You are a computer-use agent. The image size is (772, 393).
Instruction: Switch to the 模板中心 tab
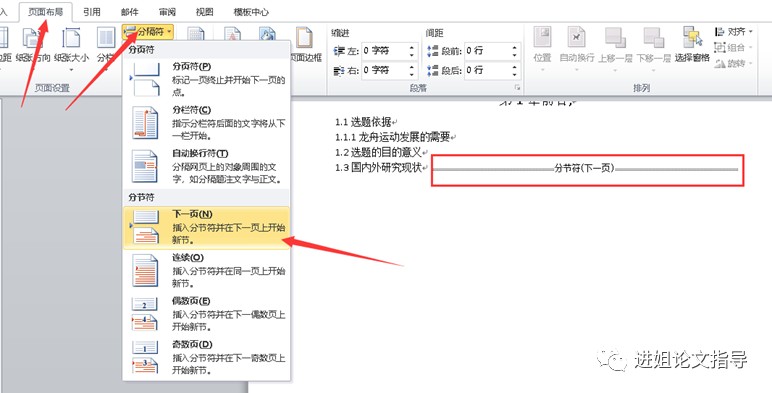(251, 12)
